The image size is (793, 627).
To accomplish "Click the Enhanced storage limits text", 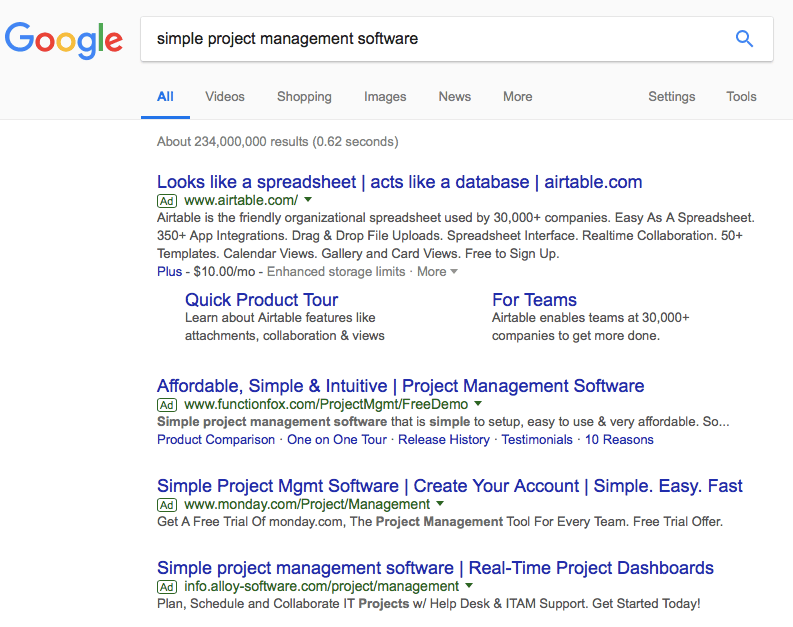I will (336, 272).
